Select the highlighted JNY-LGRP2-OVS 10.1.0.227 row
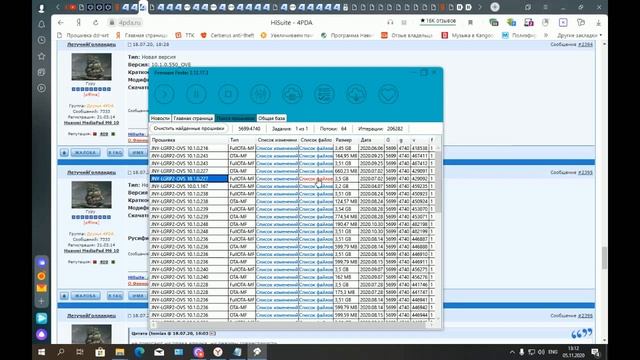 [189, 178]
